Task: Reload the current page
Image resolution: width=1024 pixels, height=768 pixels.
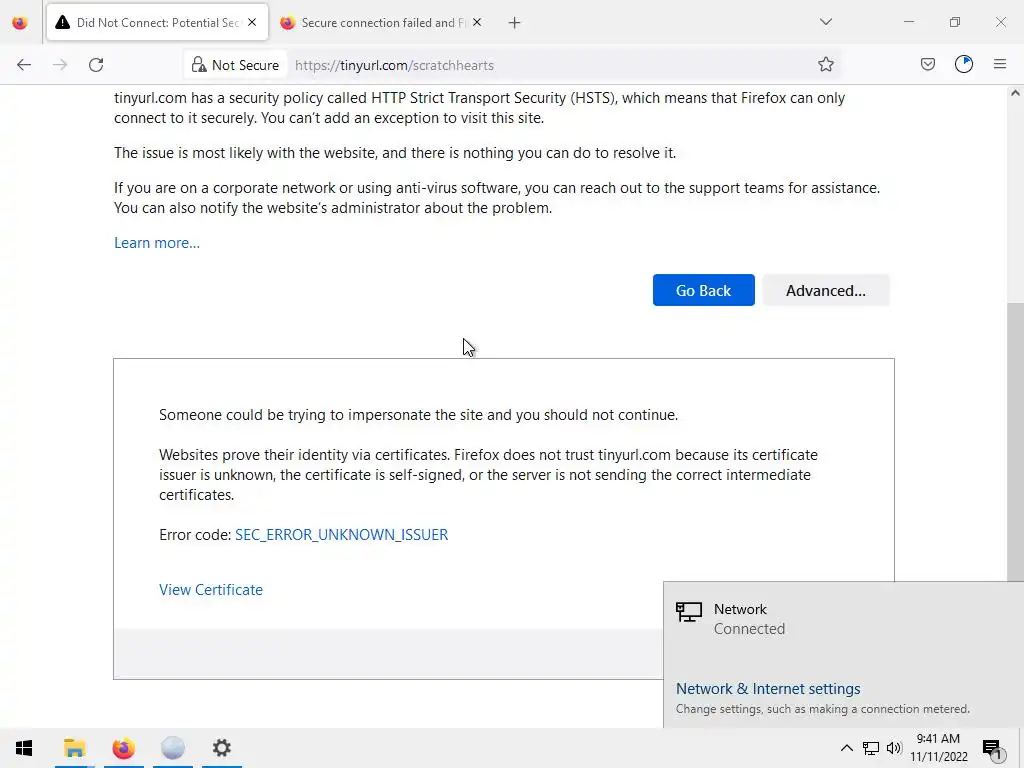Action: pos(96,65)
